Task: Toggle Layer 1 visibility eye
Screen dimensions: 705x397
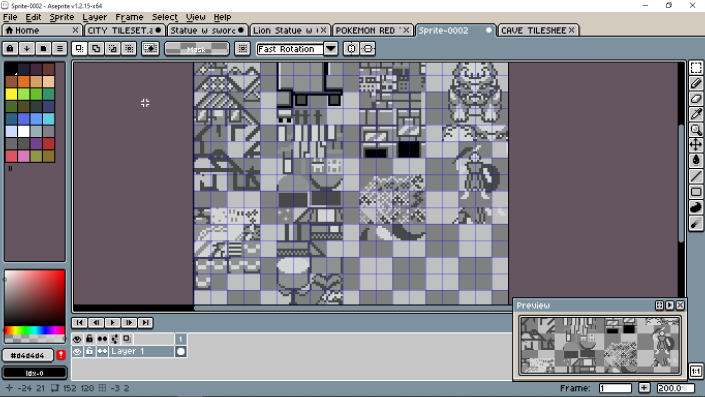Action: click(x=77, y=352)
